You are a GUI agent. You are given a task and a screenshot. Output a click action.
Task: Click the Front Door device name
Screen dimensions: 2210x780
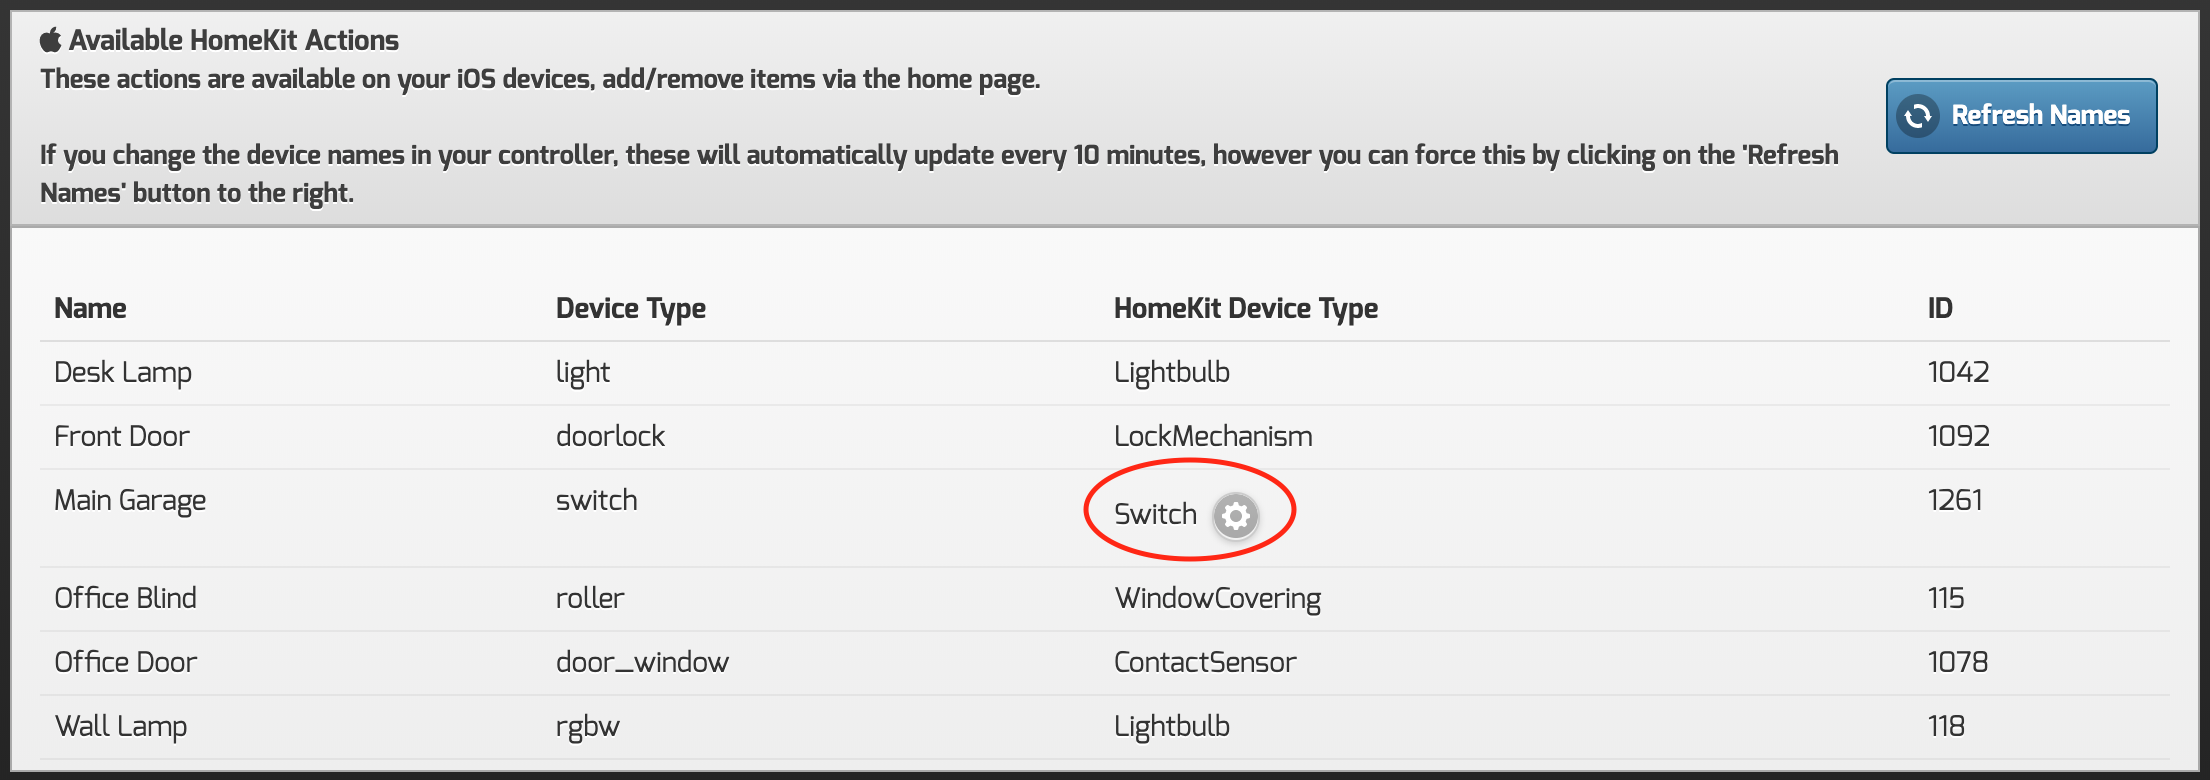tap(122, 437)
